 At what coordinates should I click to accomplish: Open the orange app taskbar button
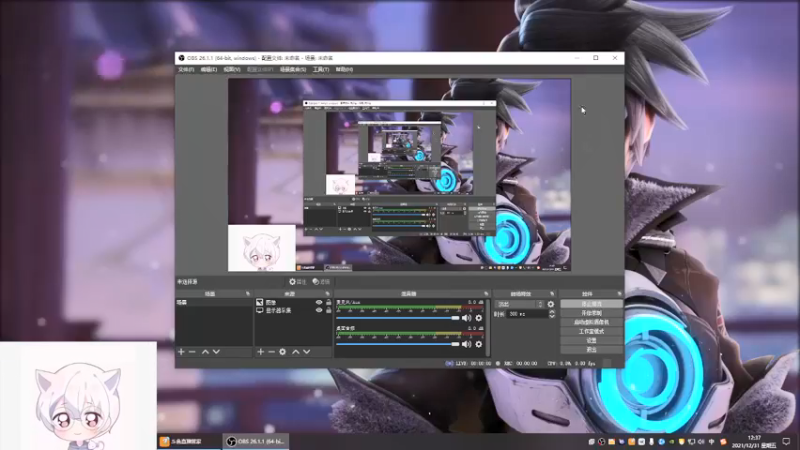coord(189,441)
